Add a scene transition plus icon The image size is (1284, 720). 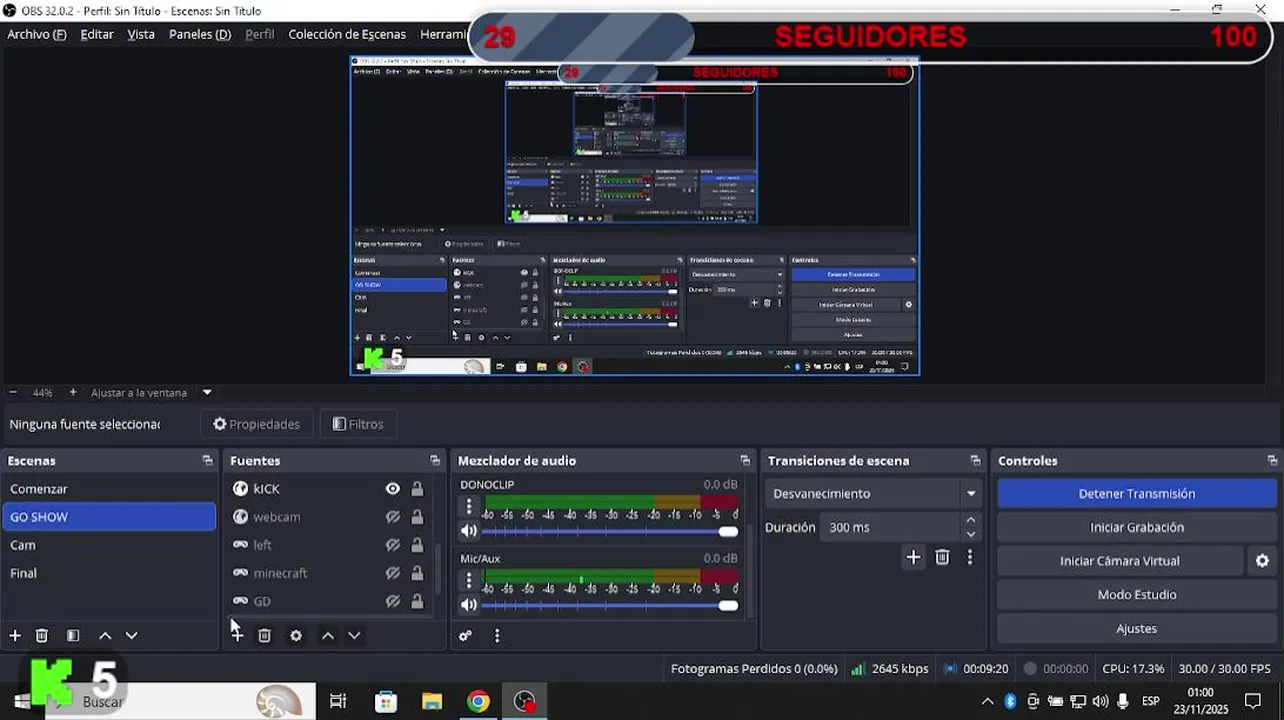(913, 558)
